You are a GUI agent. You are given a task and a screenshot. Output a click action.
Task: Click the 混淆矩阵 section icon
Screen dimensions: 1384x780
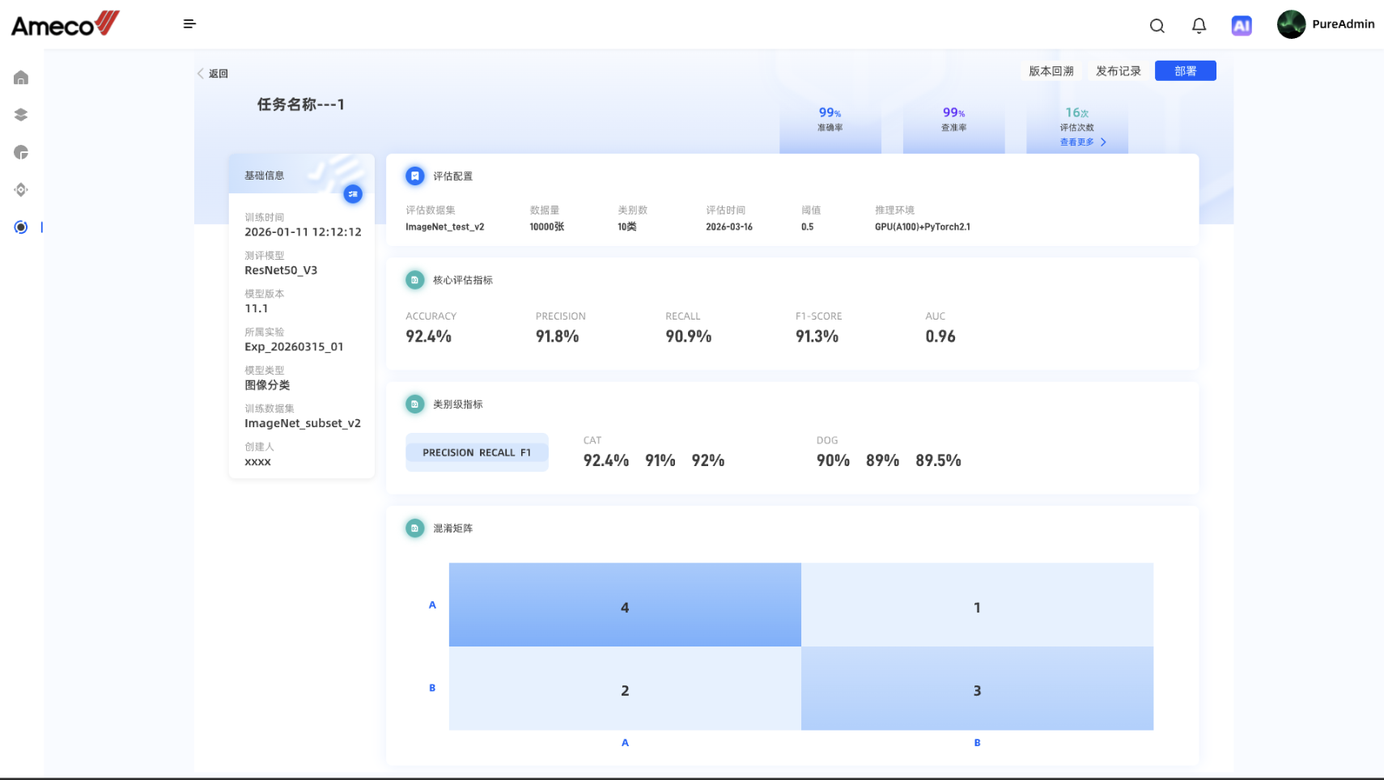click(415, 528)
